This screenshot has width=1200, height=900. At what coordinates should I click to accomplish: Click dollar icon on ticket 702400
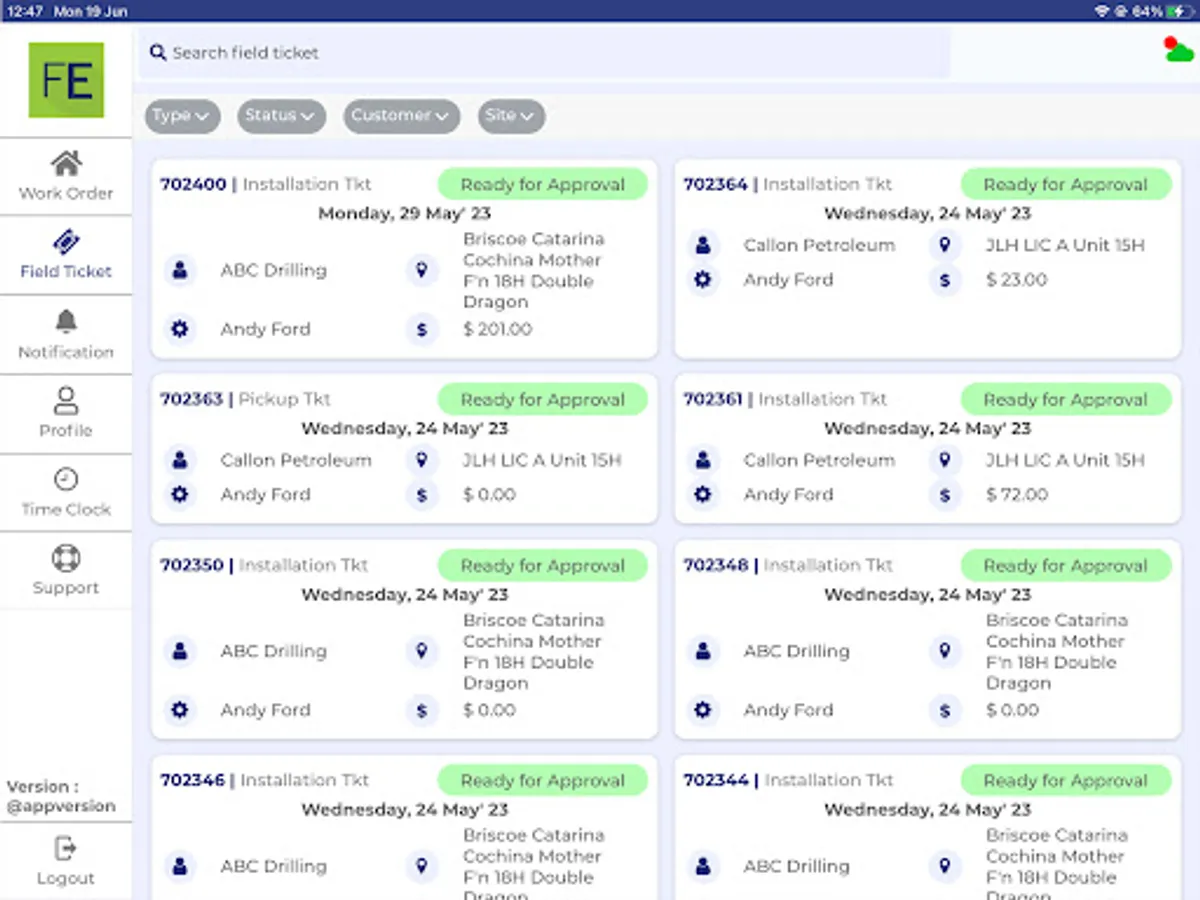pos(422,329)
